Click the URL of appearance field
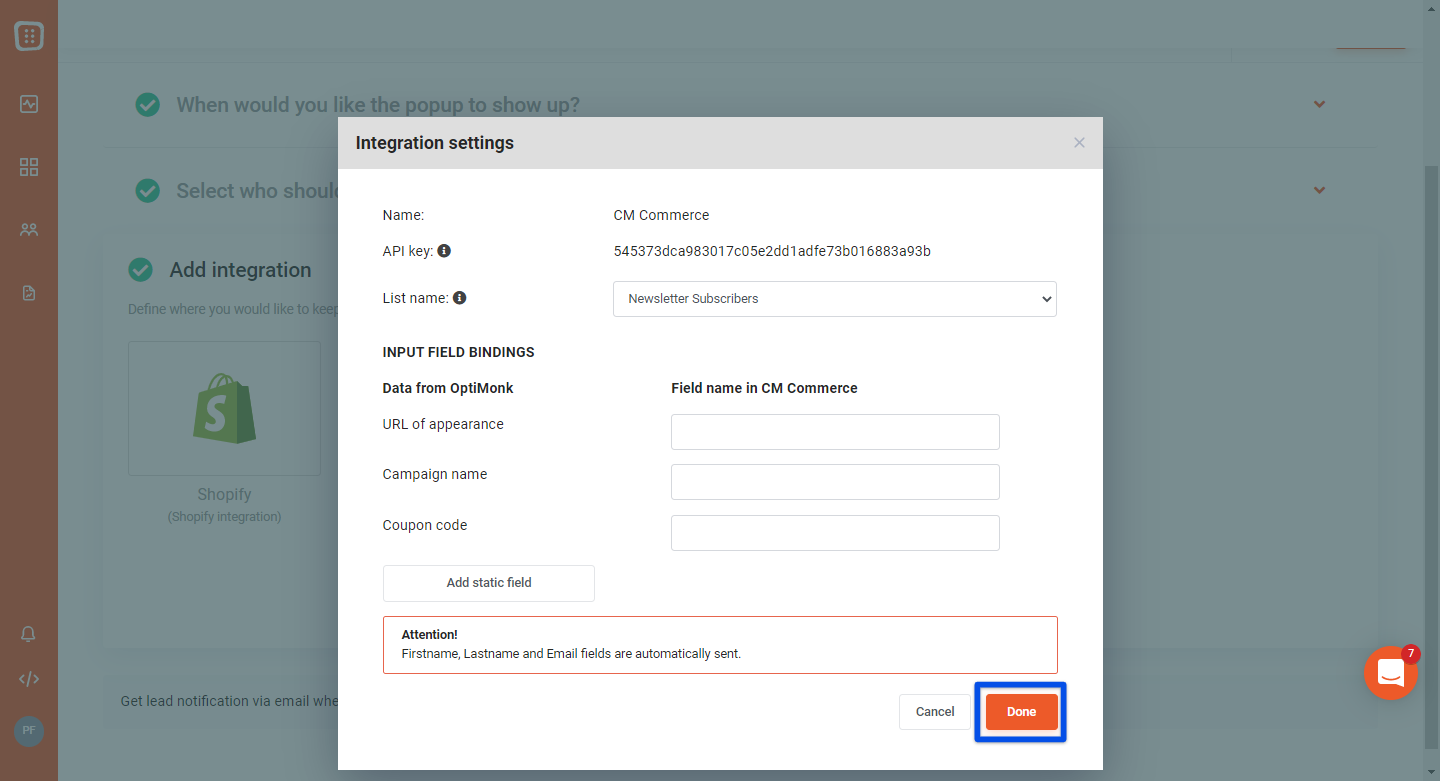The height and width of the screenshot is (781, 1440). [835, 432]
